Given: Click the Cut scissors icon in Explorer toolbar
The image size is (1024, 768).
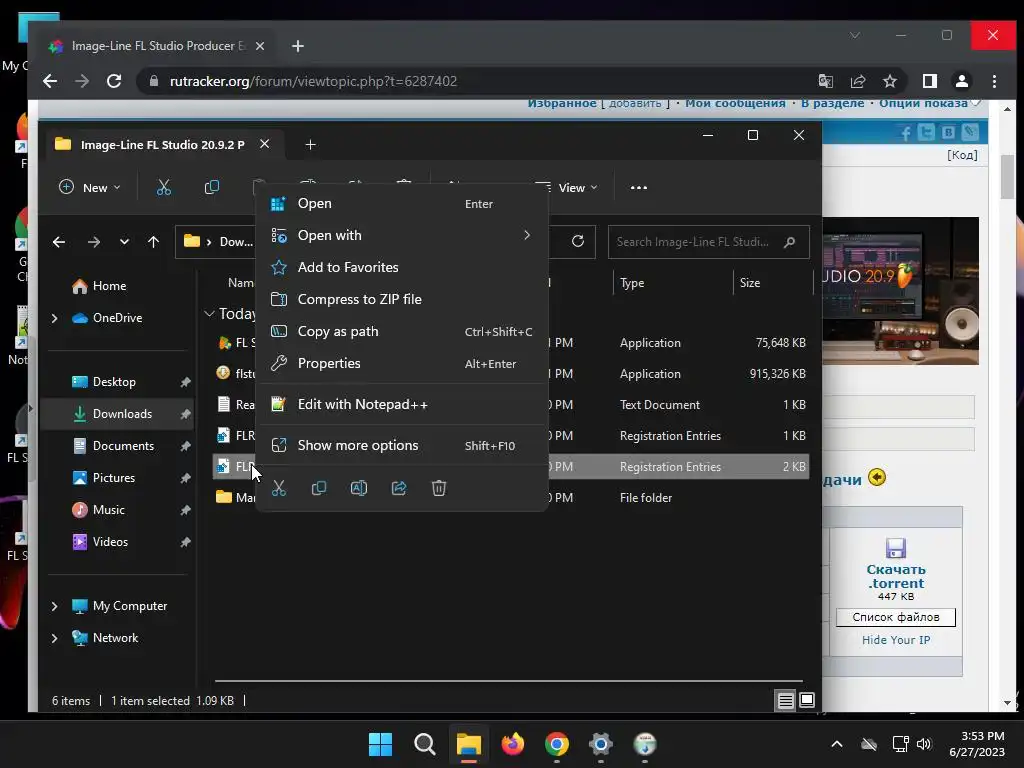Looking at the screenshot, I should tap(164, 187).
